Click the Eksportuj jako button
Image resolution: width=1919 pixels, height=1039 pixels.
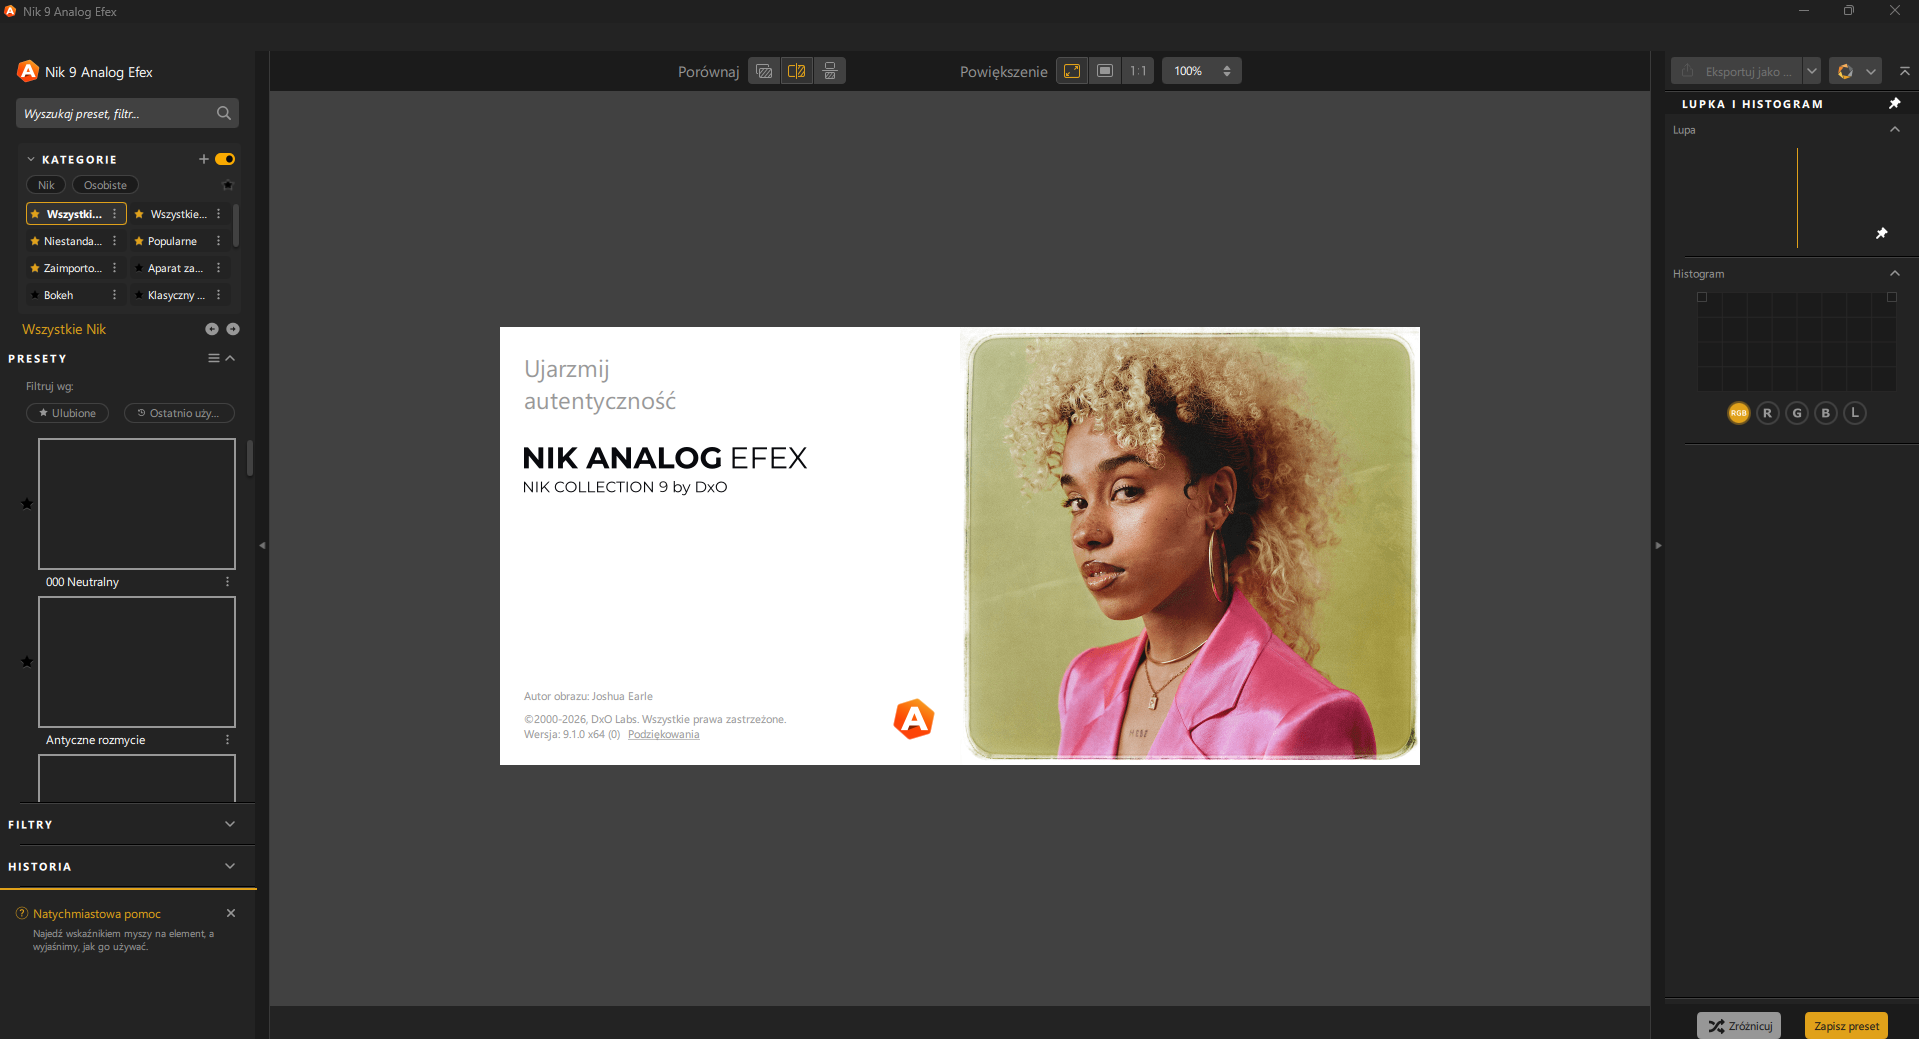(x=1736, y=71)
